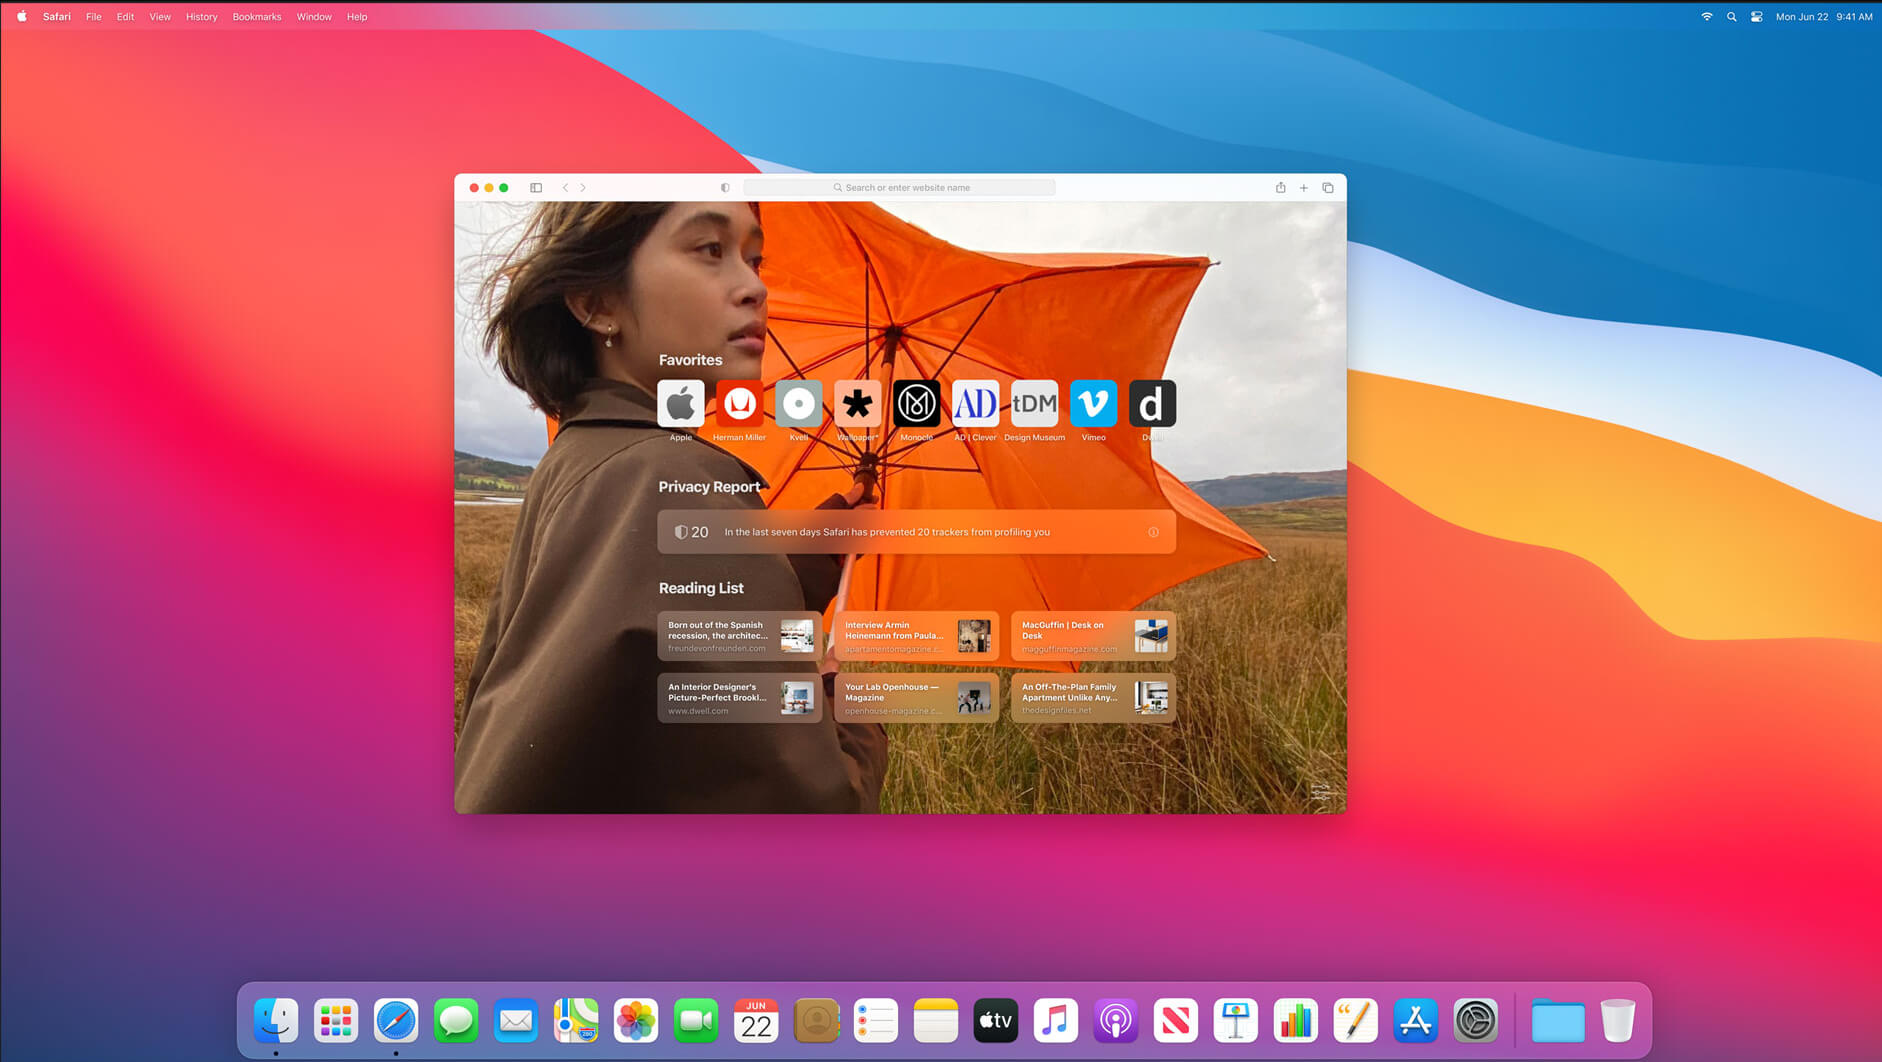
Task: Open start page customization settings
Action: [1321, 791]
